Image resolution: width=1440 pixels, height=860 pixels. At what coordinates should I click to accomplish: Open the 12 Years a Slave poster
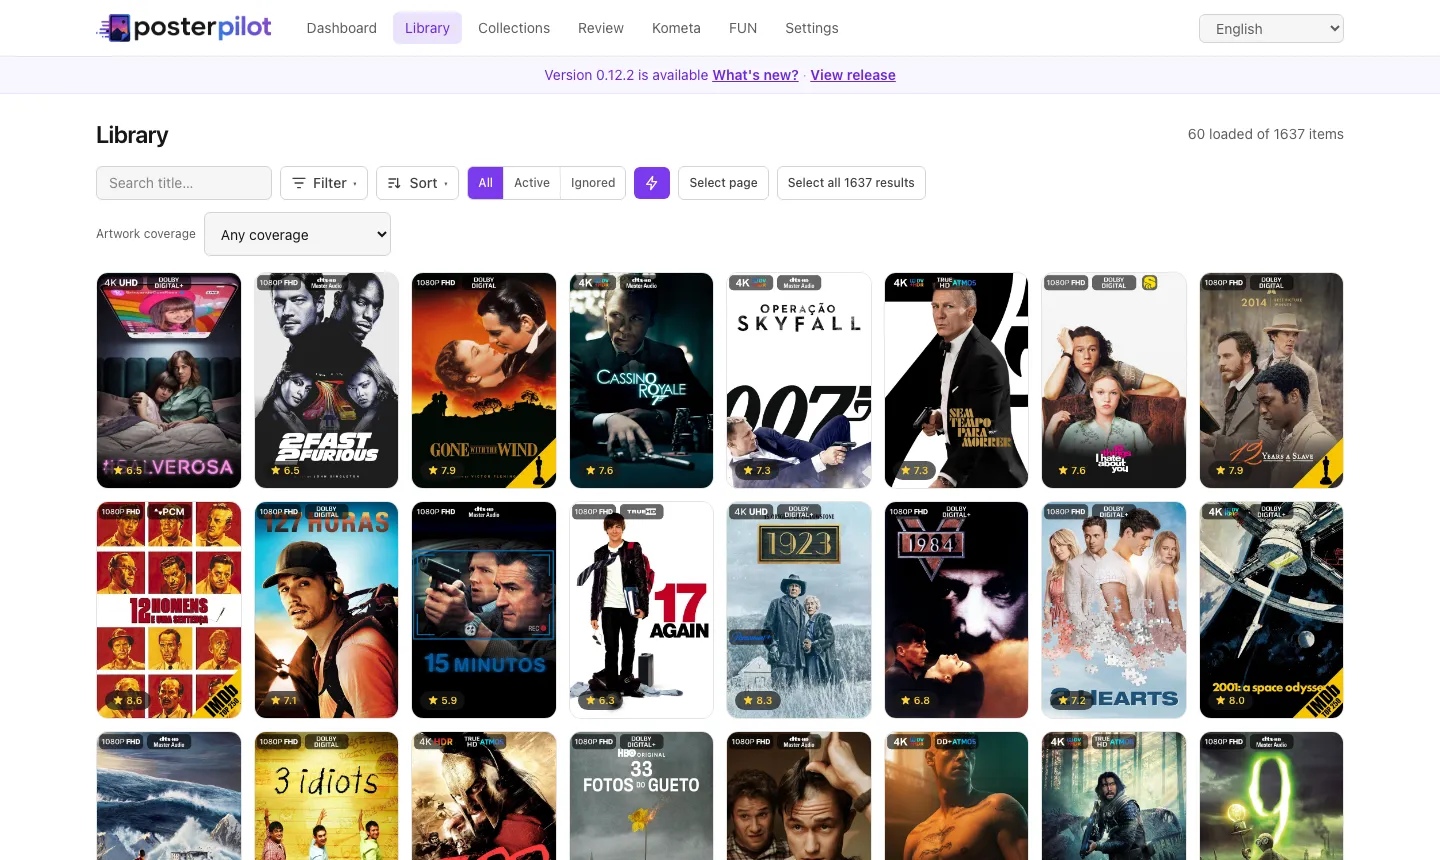coord(1272,380)
